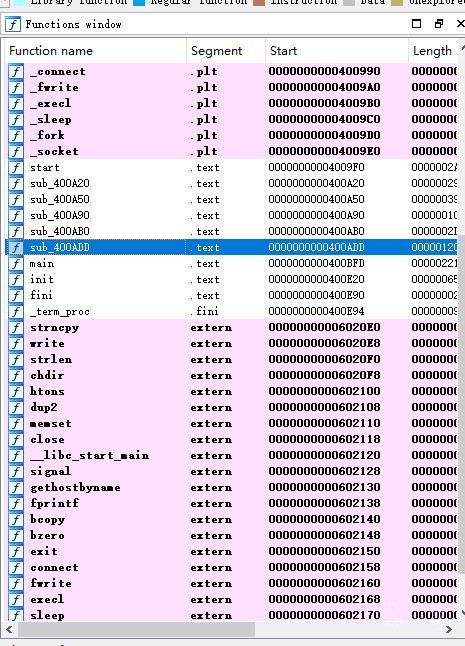Select the fprintf function name
The width and height of the screenshot is (465, 646).
[x=54, y=503]
